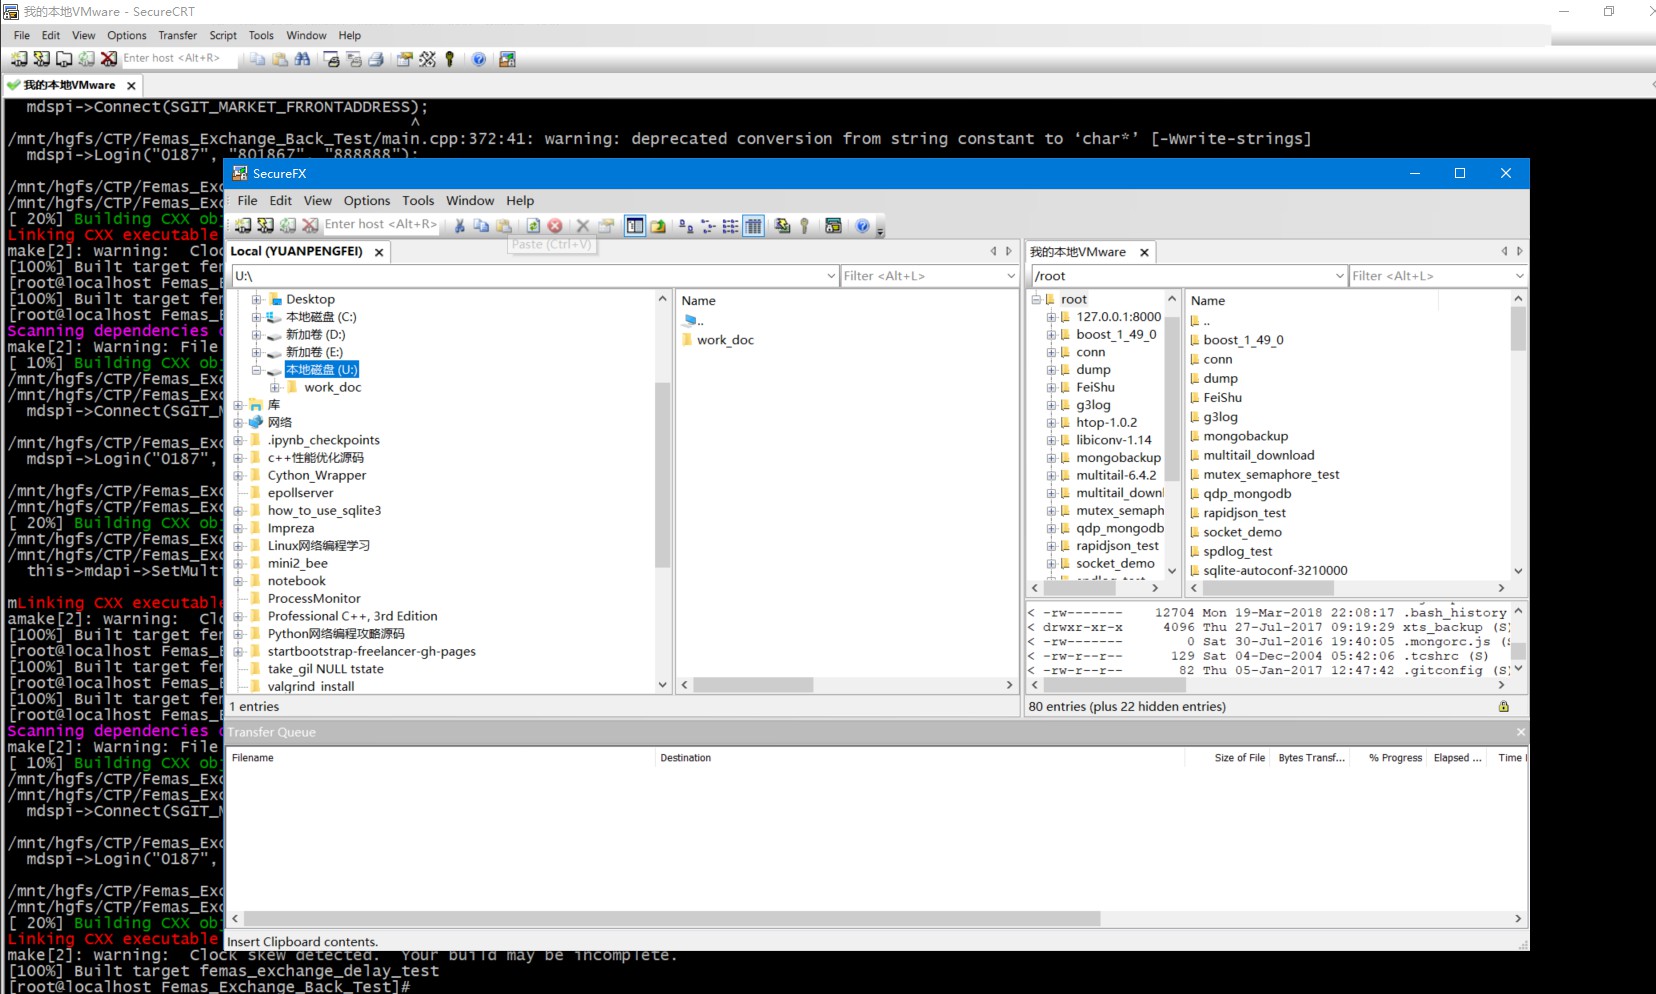This screenshot has height=994, width=1656.
Task: Click the SecureCRT Enter host field
Action: click(x=179, y=58)
